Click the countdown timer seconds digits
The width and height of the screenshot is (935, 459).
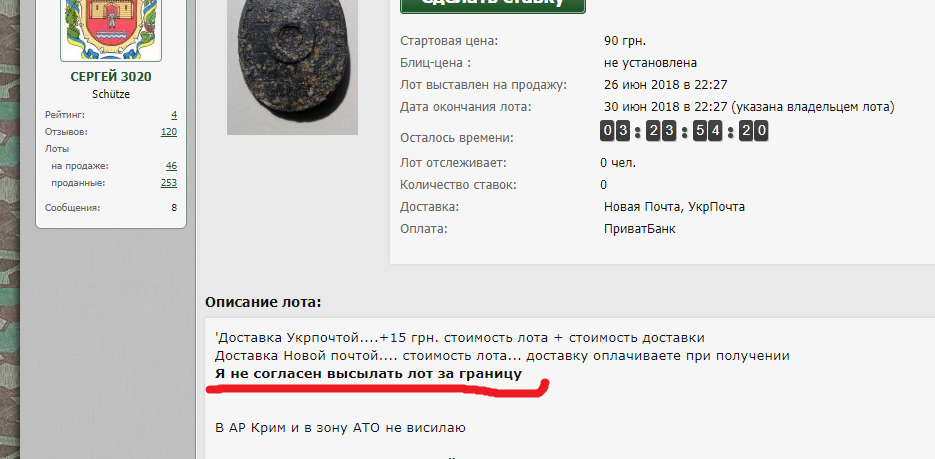pos(754,131)
